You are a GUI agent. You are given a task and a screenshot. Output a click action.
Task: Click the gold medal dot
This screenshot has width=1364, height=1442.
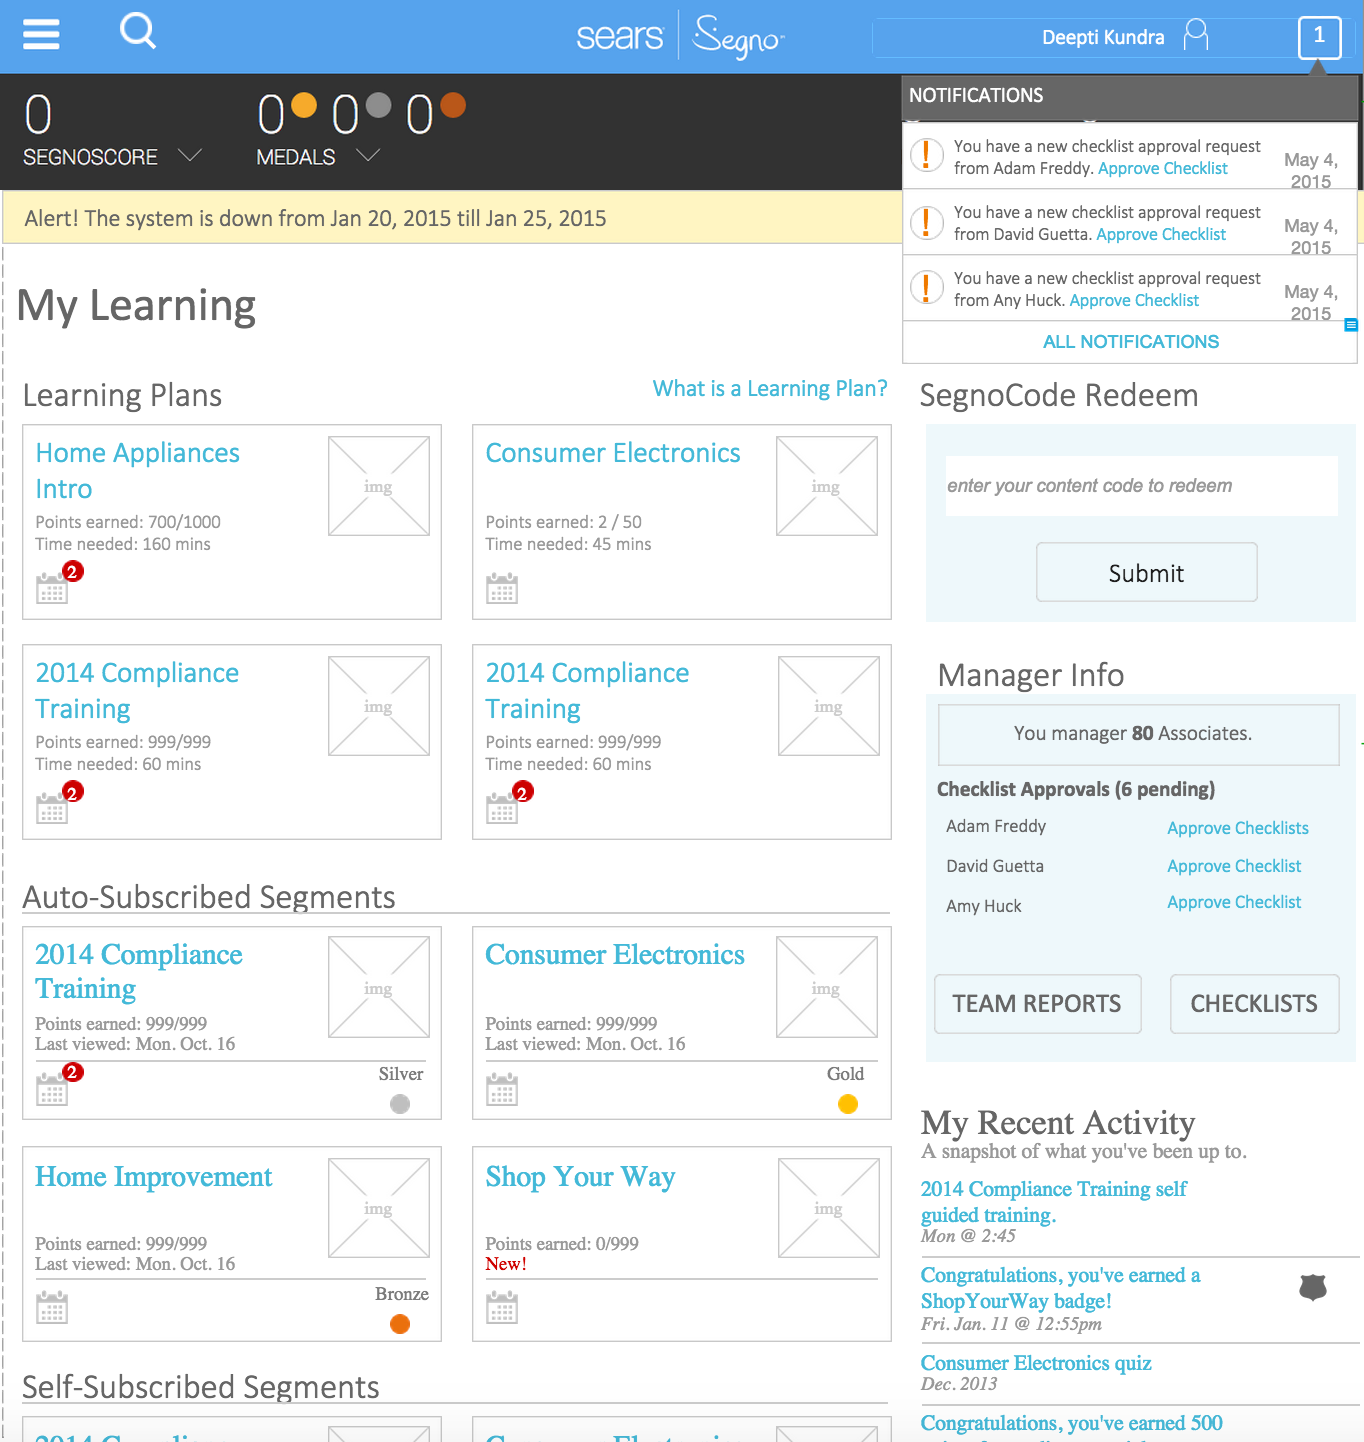point(304,105)
